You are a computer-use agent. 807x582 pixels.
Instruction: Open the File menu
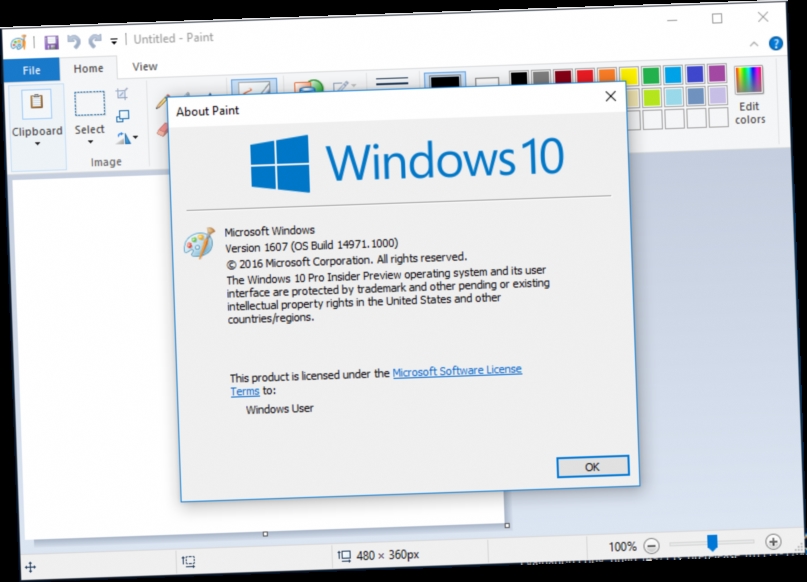click(31, 70)
